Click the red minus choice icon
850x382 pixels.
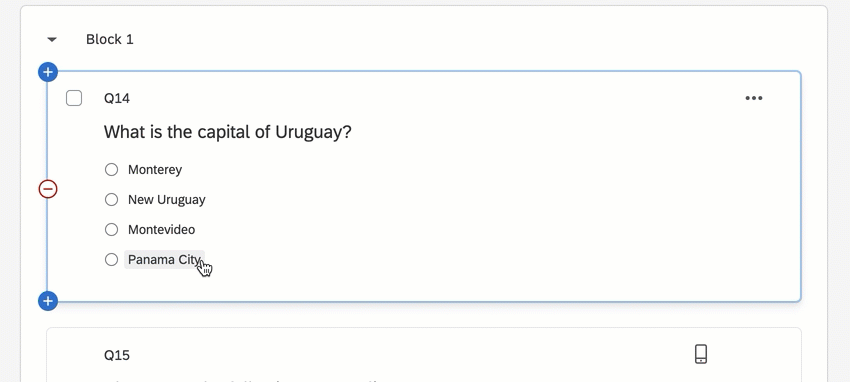[48, 189]
